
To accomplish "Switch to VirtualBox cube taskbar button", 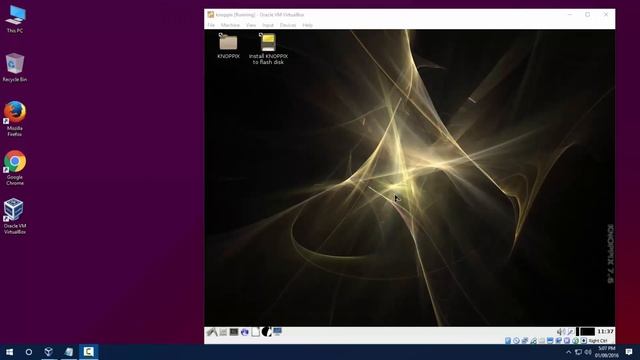I will point(49,352).
